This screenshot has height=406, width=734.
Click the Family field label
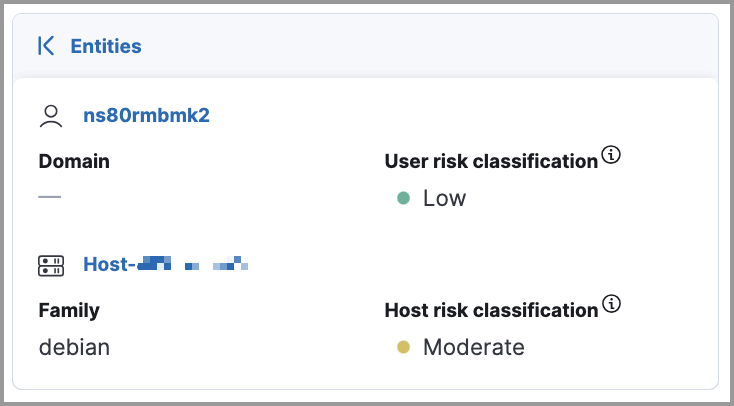[x=70, y=310]
